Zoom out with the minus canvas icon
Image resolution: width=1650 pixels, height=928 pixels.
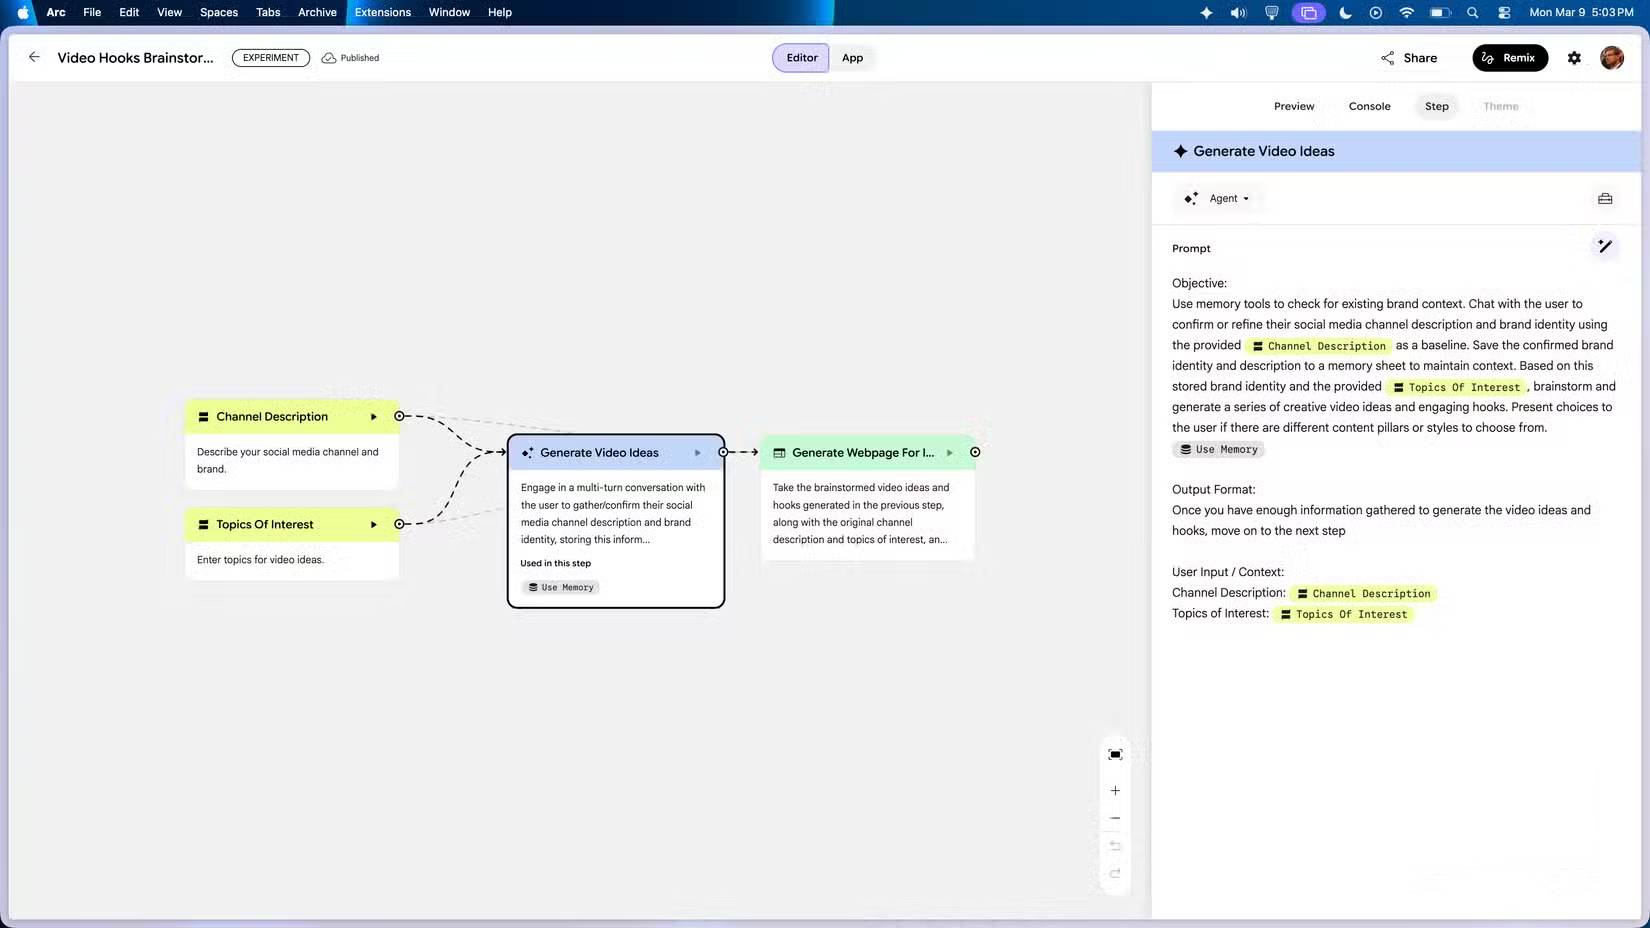(x=1115, y=818)
